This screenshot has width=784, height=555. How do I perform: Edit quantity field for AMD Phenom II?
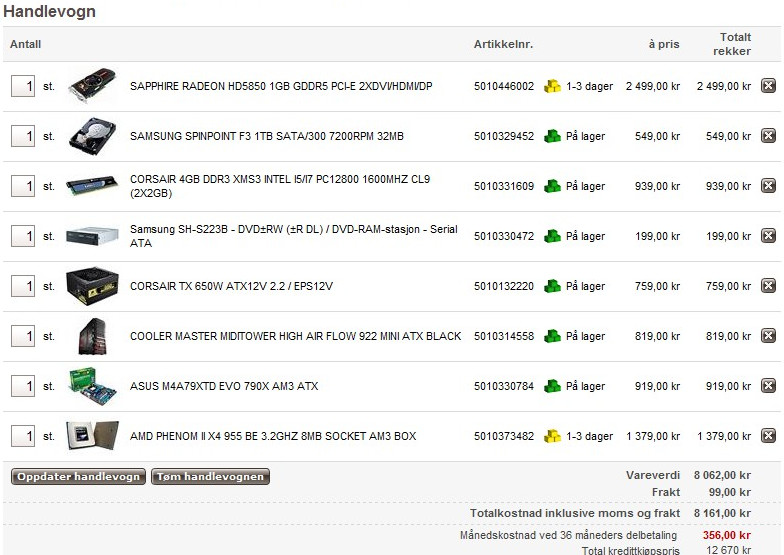click(x=23, y=436)
